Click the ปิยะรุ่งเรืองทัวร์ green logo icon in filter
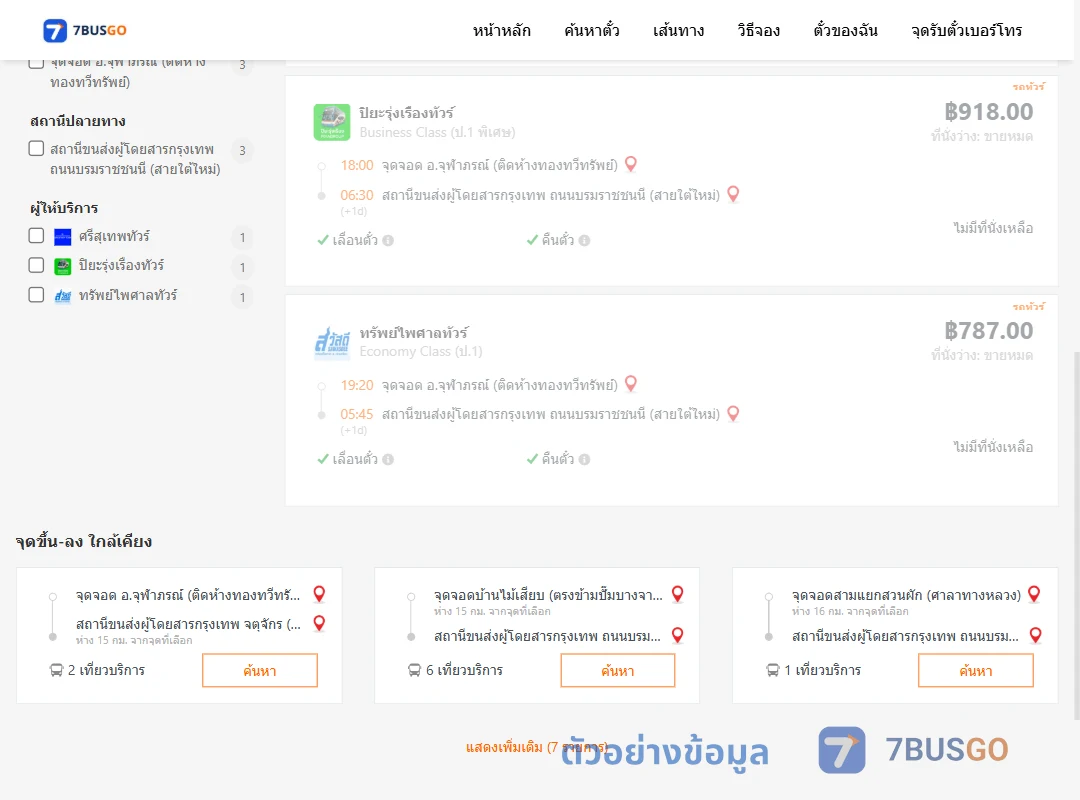Viewport: 1080px width, 800px height. click(x=63, y=266)
